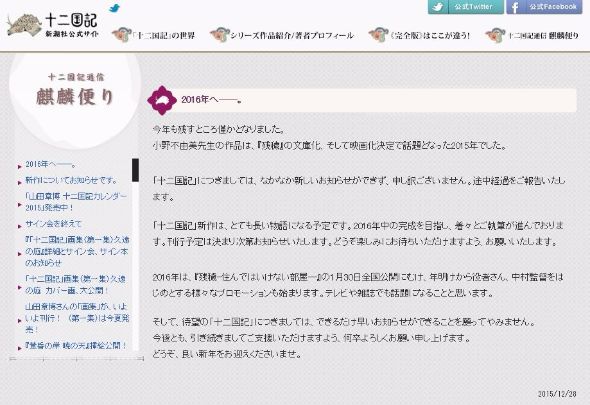Image resolution: width=590 pixels, height=405 pixels.
Task: Click the arrow bullet before 新作についてお知らせです
Action: coord(20,183)
